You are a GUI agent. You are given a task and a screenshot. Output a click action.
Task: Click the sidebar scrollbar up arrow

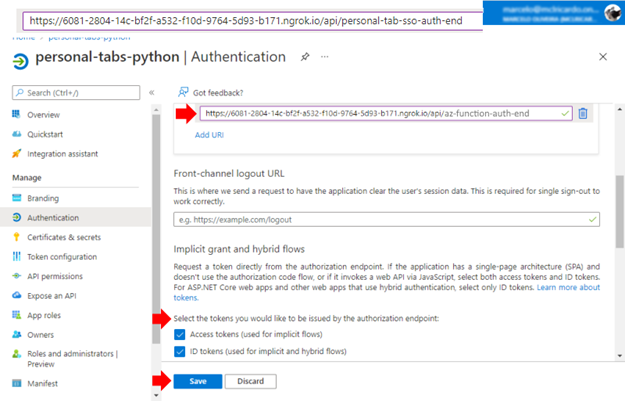point(156,109)
